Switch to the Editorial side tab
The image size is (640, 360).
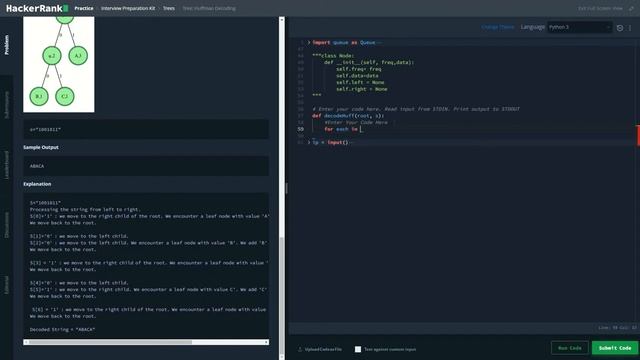7,285
